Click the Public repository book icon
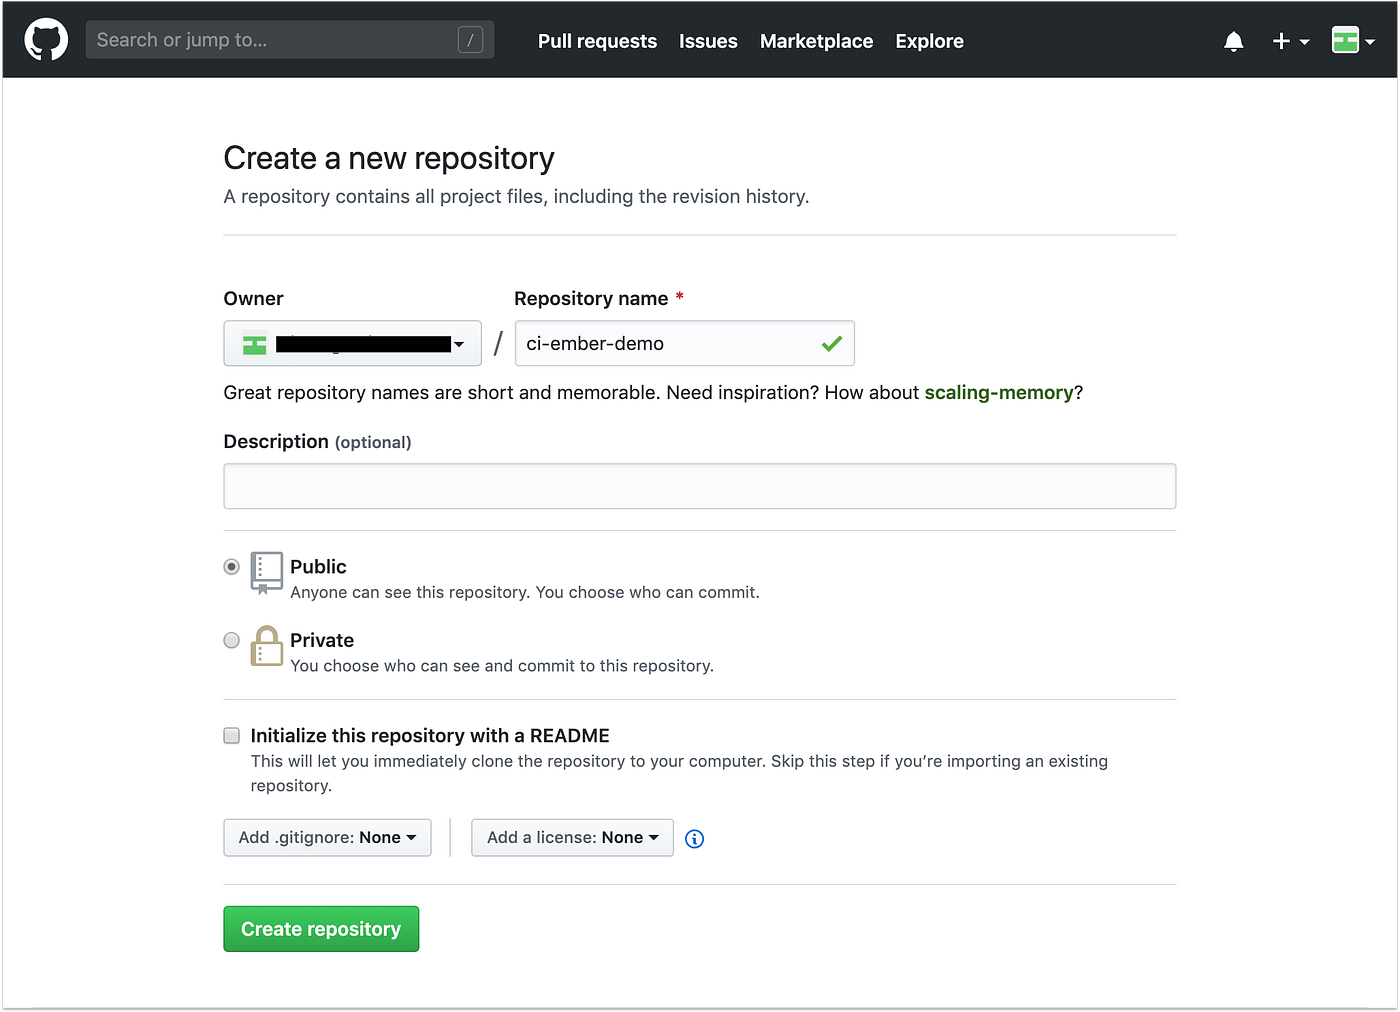The height and width of the screenshot is (1012, 1400). (266, 572)
